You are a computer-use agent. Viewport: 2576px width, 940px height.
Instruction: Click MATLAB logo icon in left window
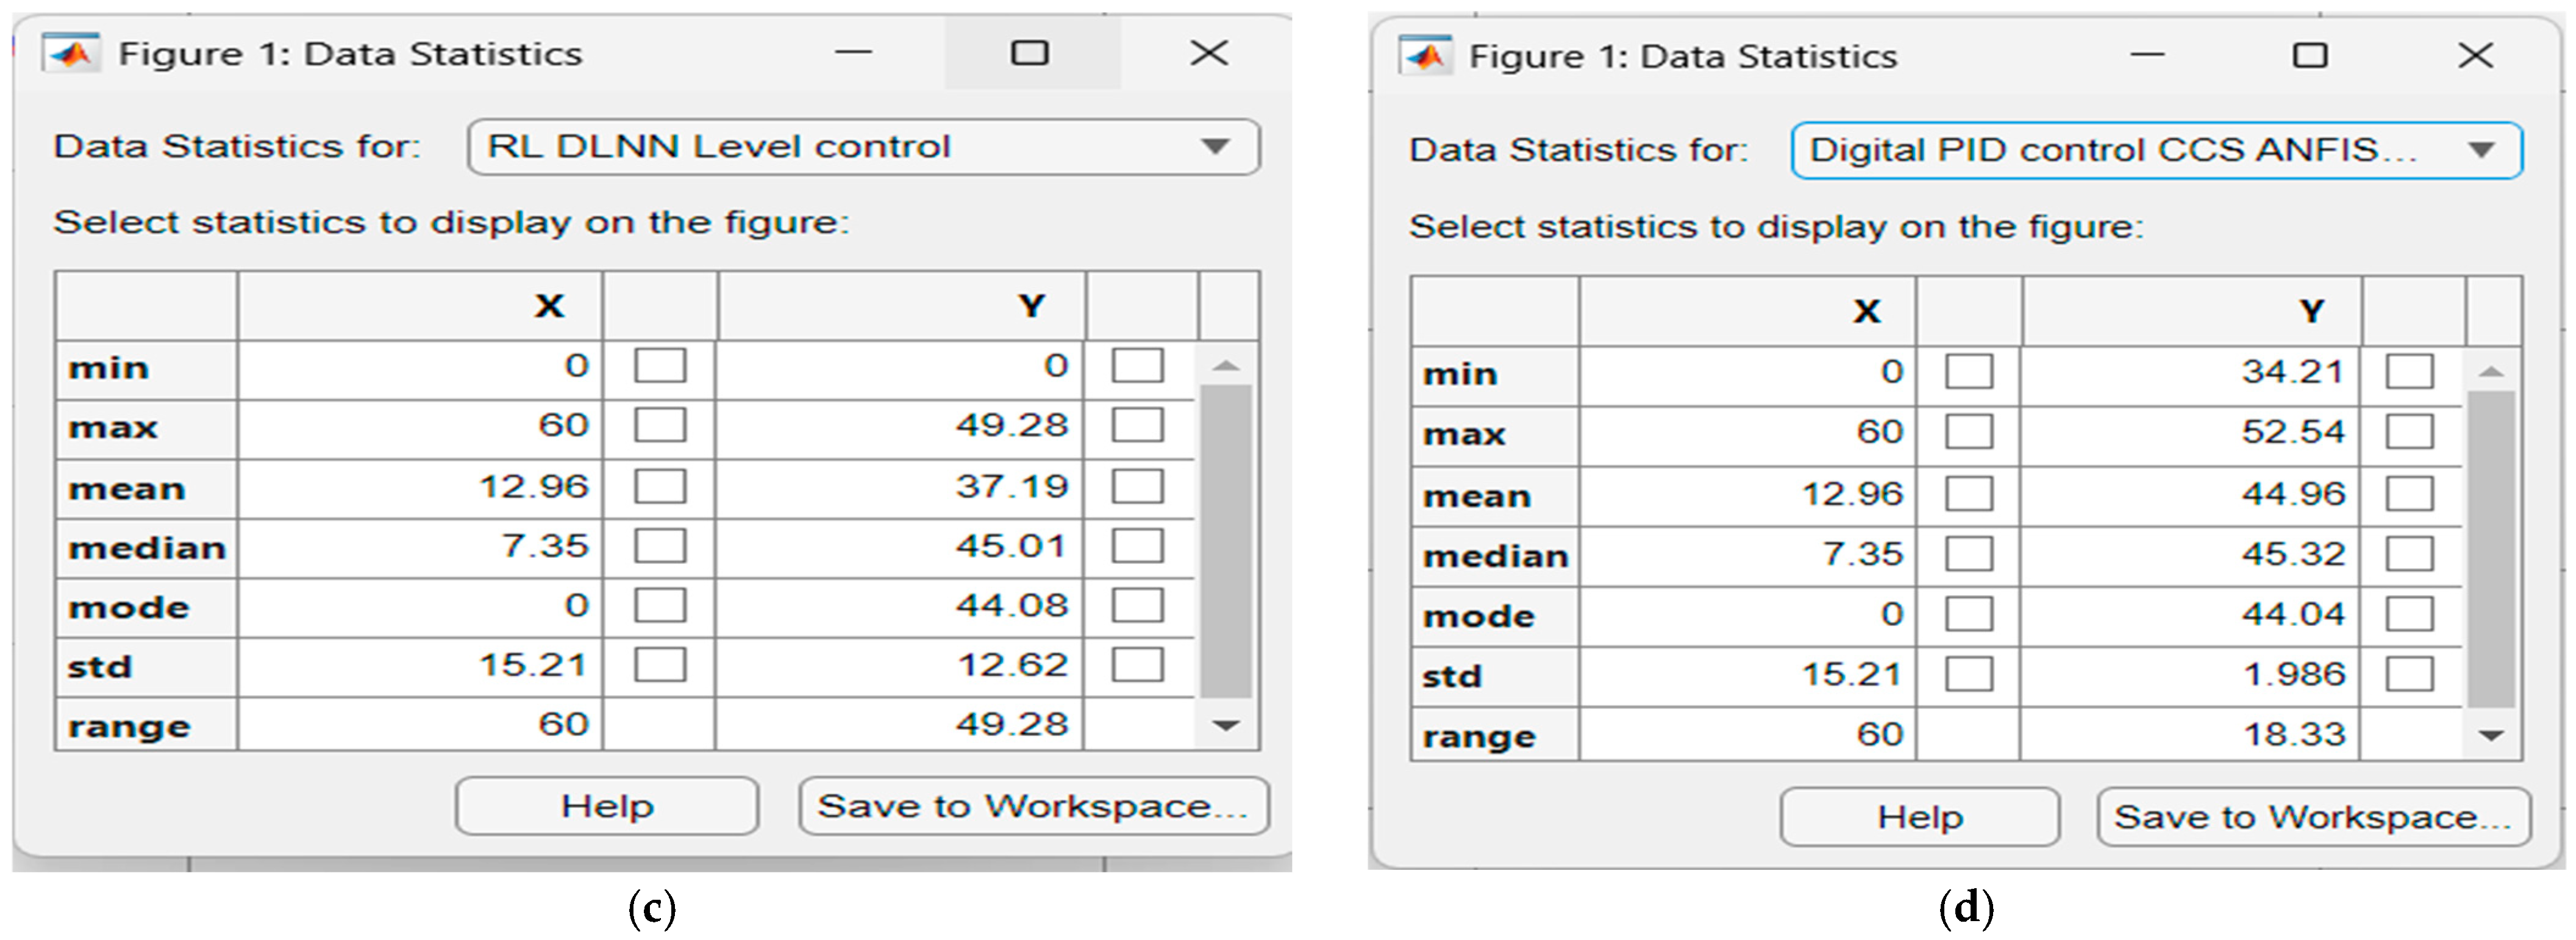(71, 53)
